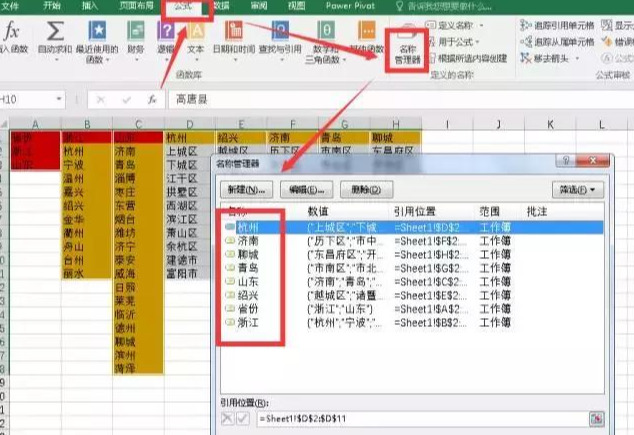Click cell containing 淄博 in column C

tap(138, 178)
